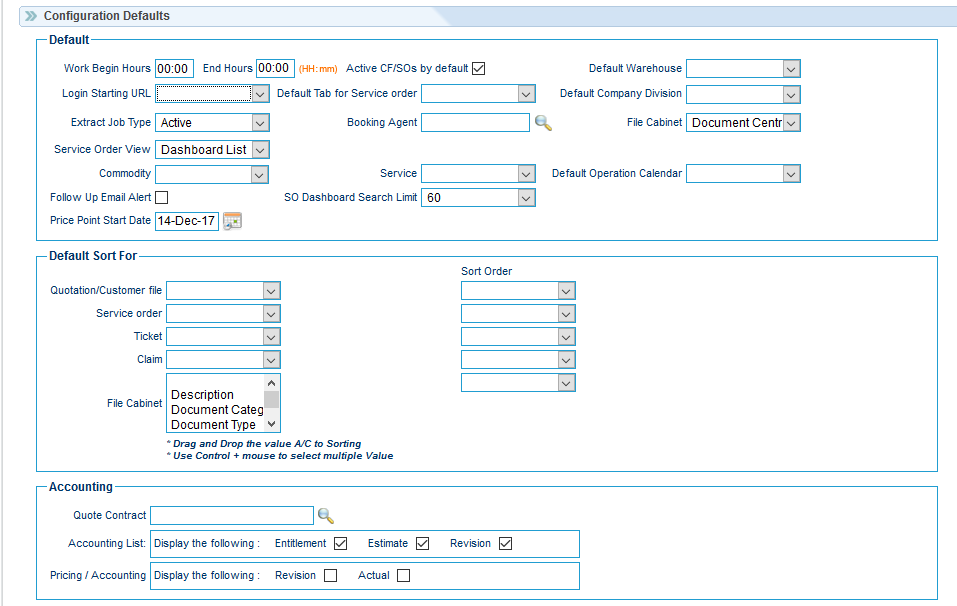The image size is (957, 606).
Task: Check Revision in Pricing / Accounting row
Action: click(330, 575)
